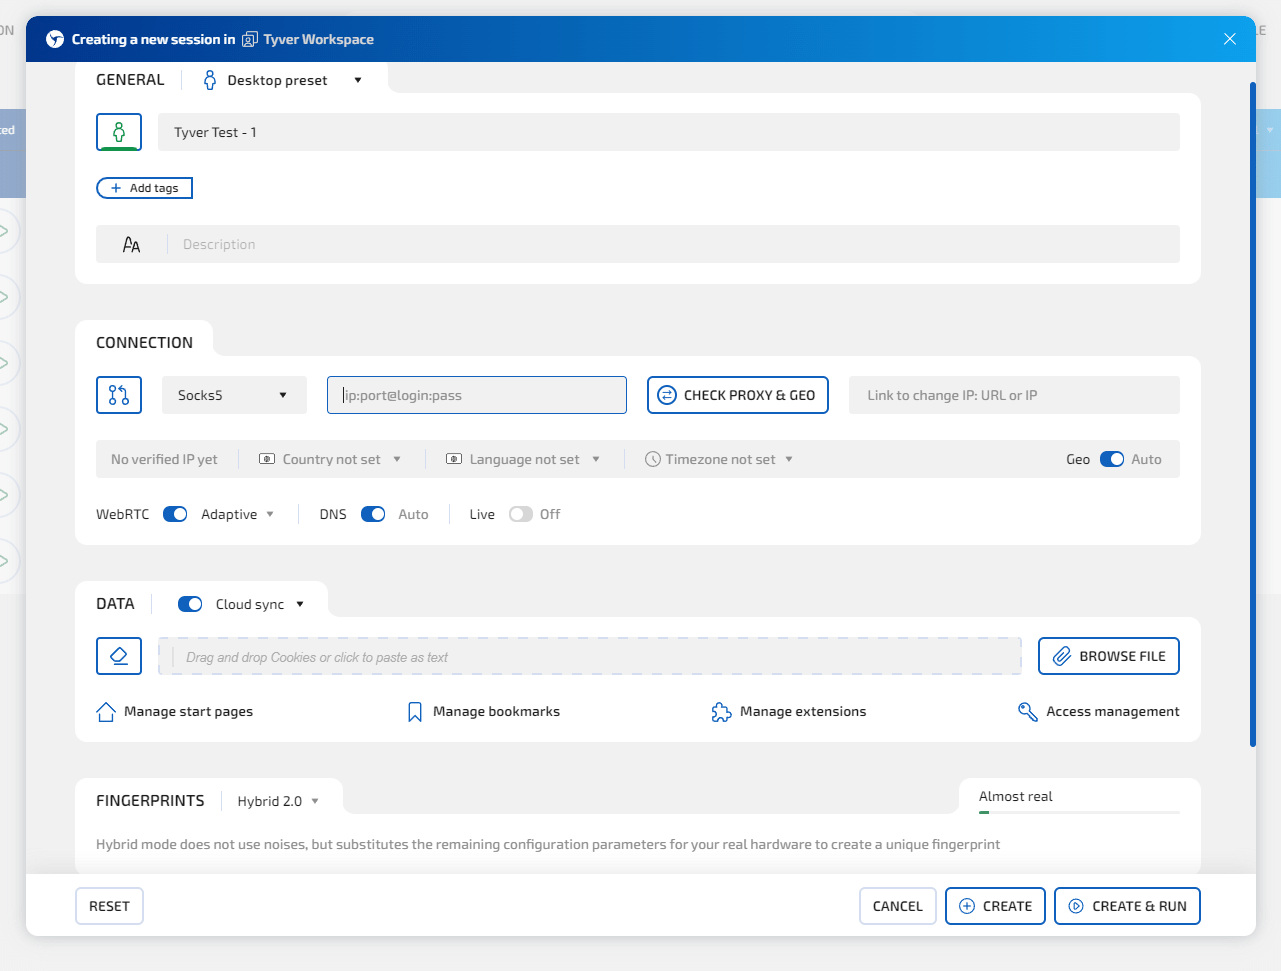Click the CANCEL button

pyautogui.click(x=898, y=906)
